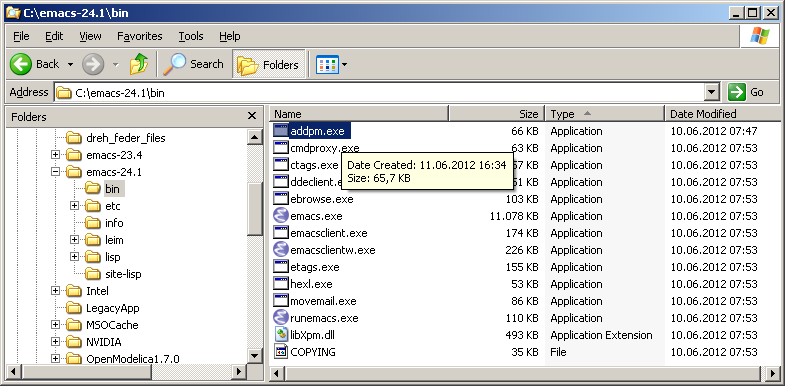This screenshot has height=386, width=785.
Task: Sort files by Size column
Action: pos(497,114)
